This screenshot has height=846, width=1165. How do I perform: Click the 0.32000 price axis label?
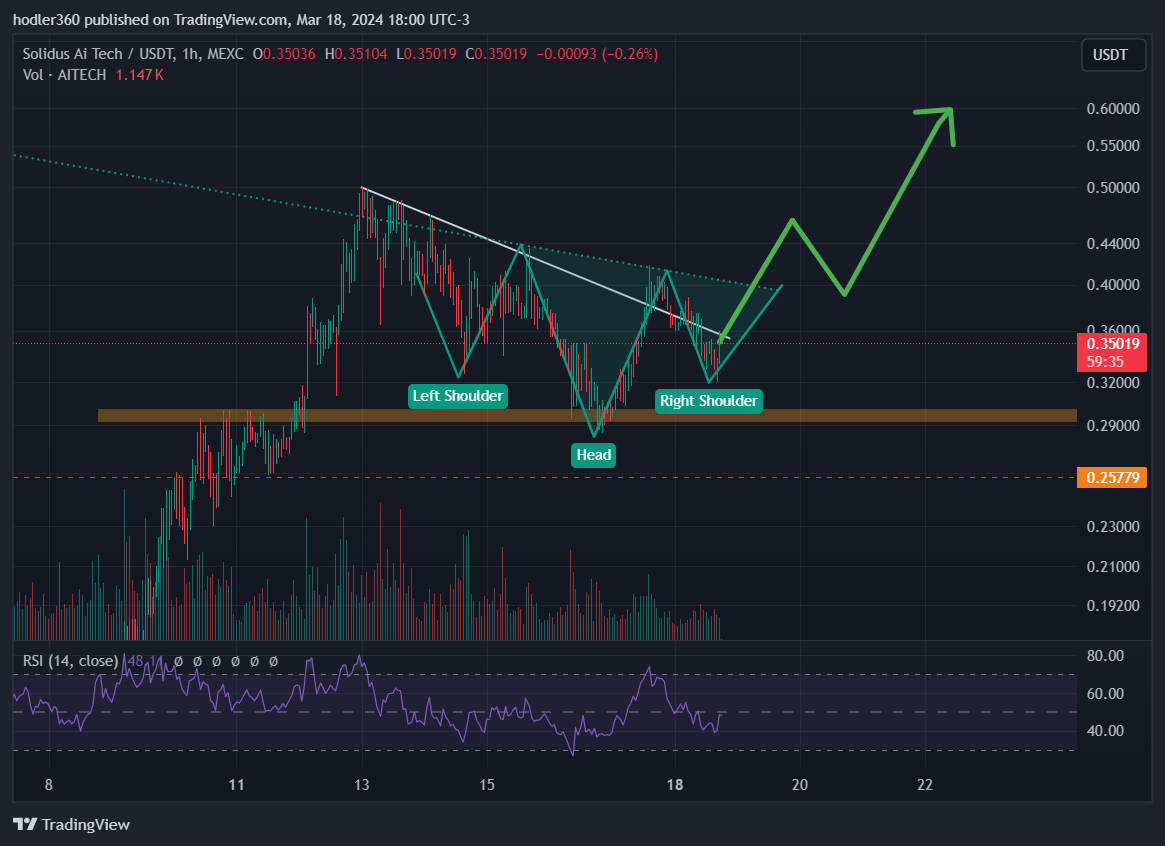pyautogui.click(x=1112, y=383)
